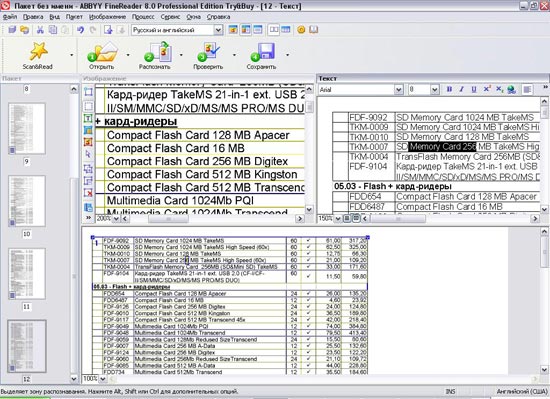Expand the Scan&Read dropdown arrow
The image size is (550, 399).
click(72, 55)
